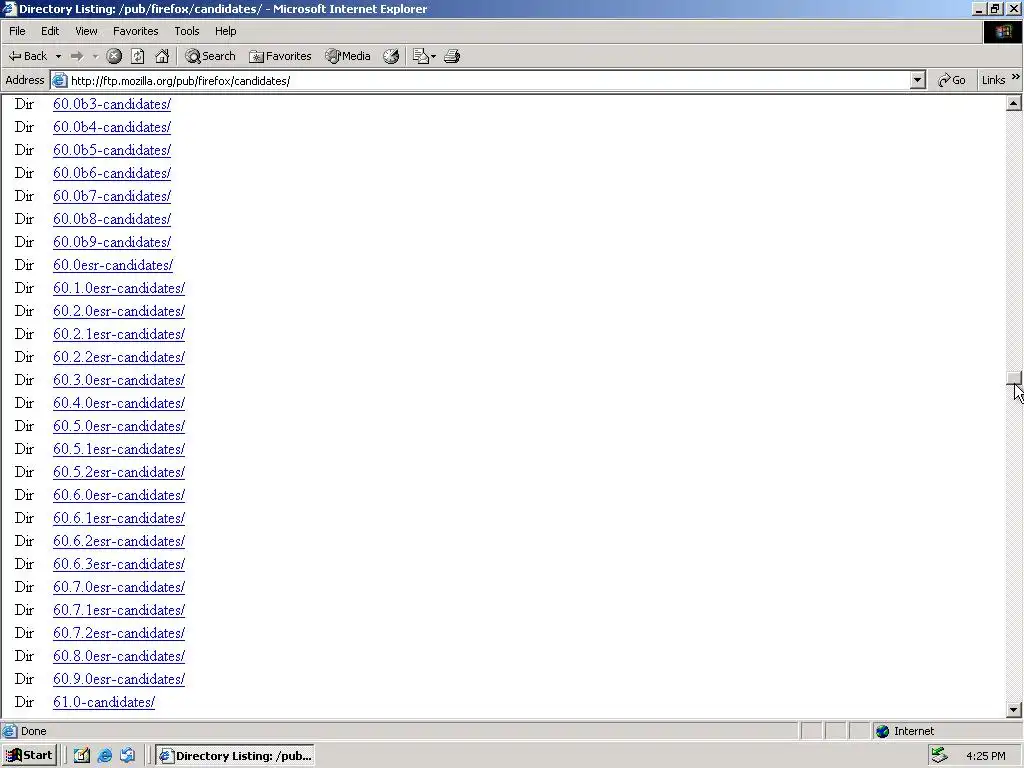Click the Print toolbar icon
1024x768 pixels.
coord(452,56)
